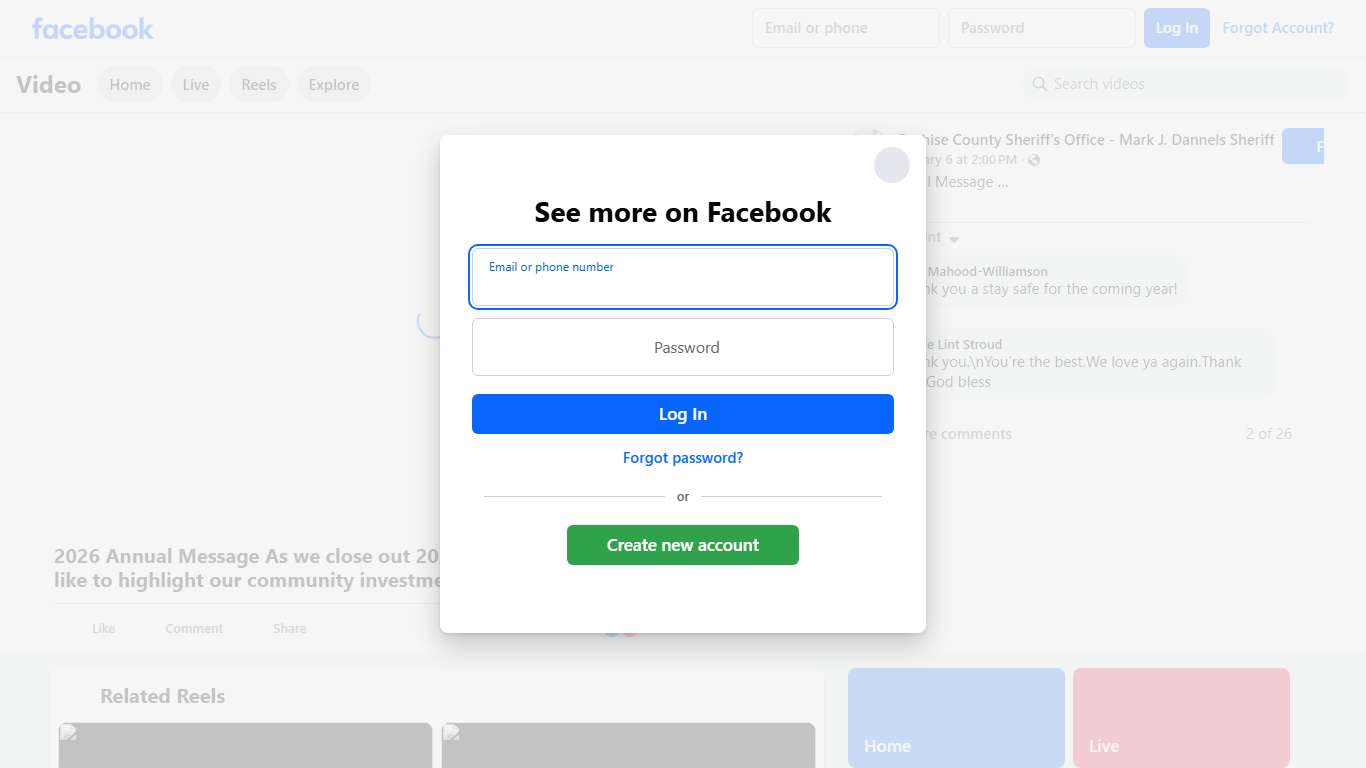Expand the comment sort dropdown arrow

pyautogui.click(x=954, y=239)
